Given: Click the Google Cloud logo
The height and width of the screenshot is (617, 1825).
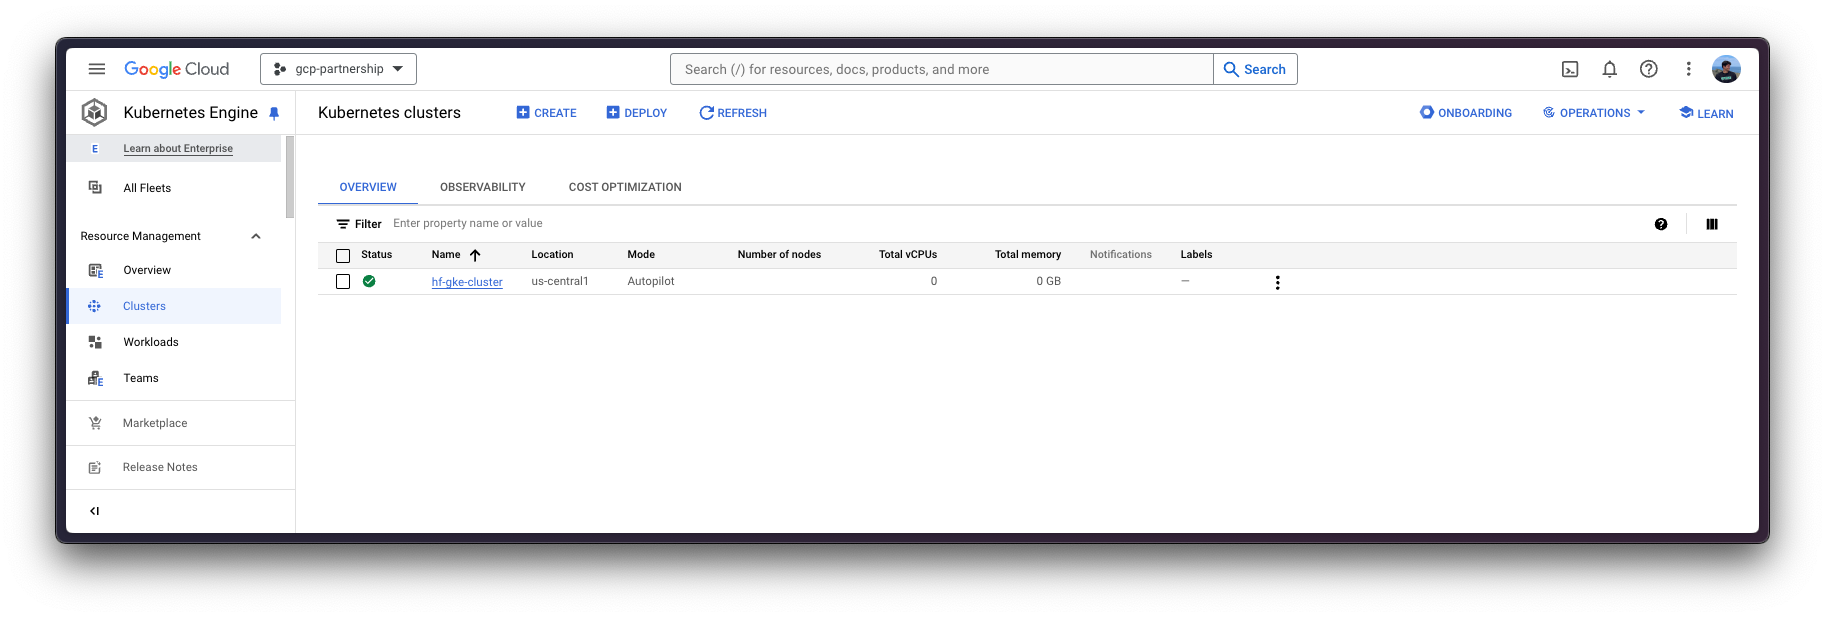Looking at the screenshot, I should pos(177,69).
